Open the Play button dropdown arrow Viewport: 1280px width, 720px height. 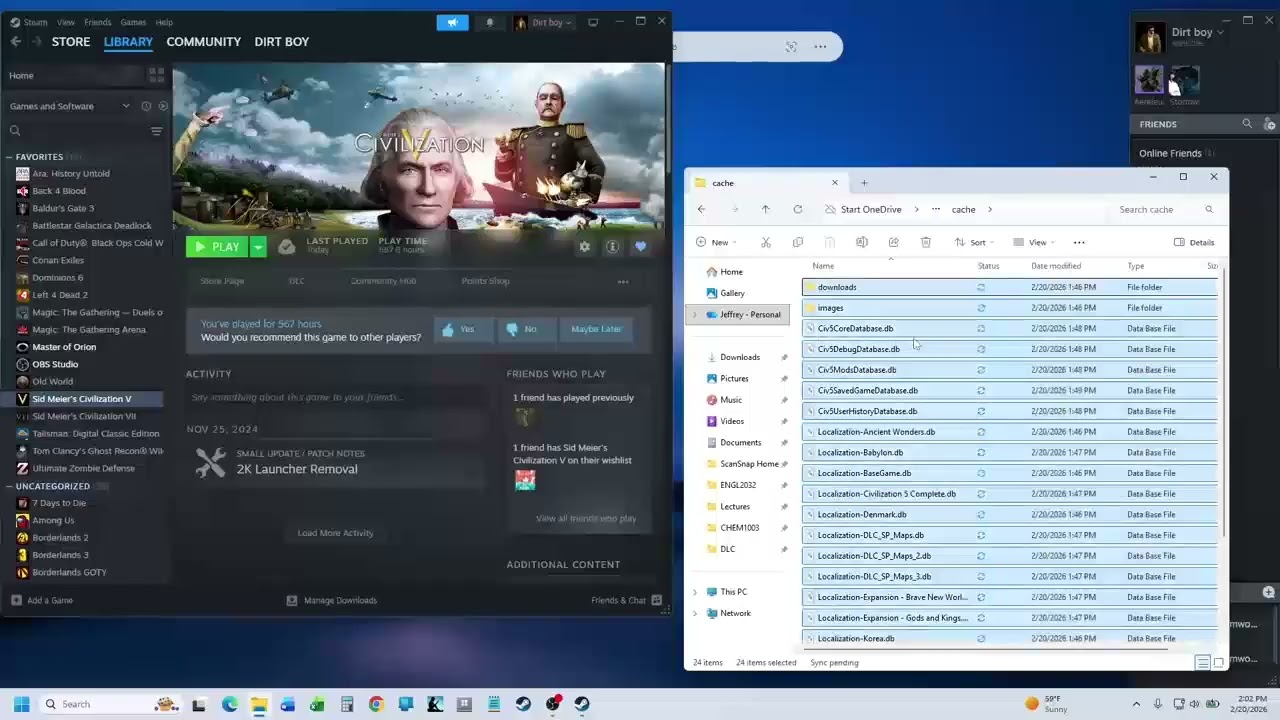coord(258,247)
